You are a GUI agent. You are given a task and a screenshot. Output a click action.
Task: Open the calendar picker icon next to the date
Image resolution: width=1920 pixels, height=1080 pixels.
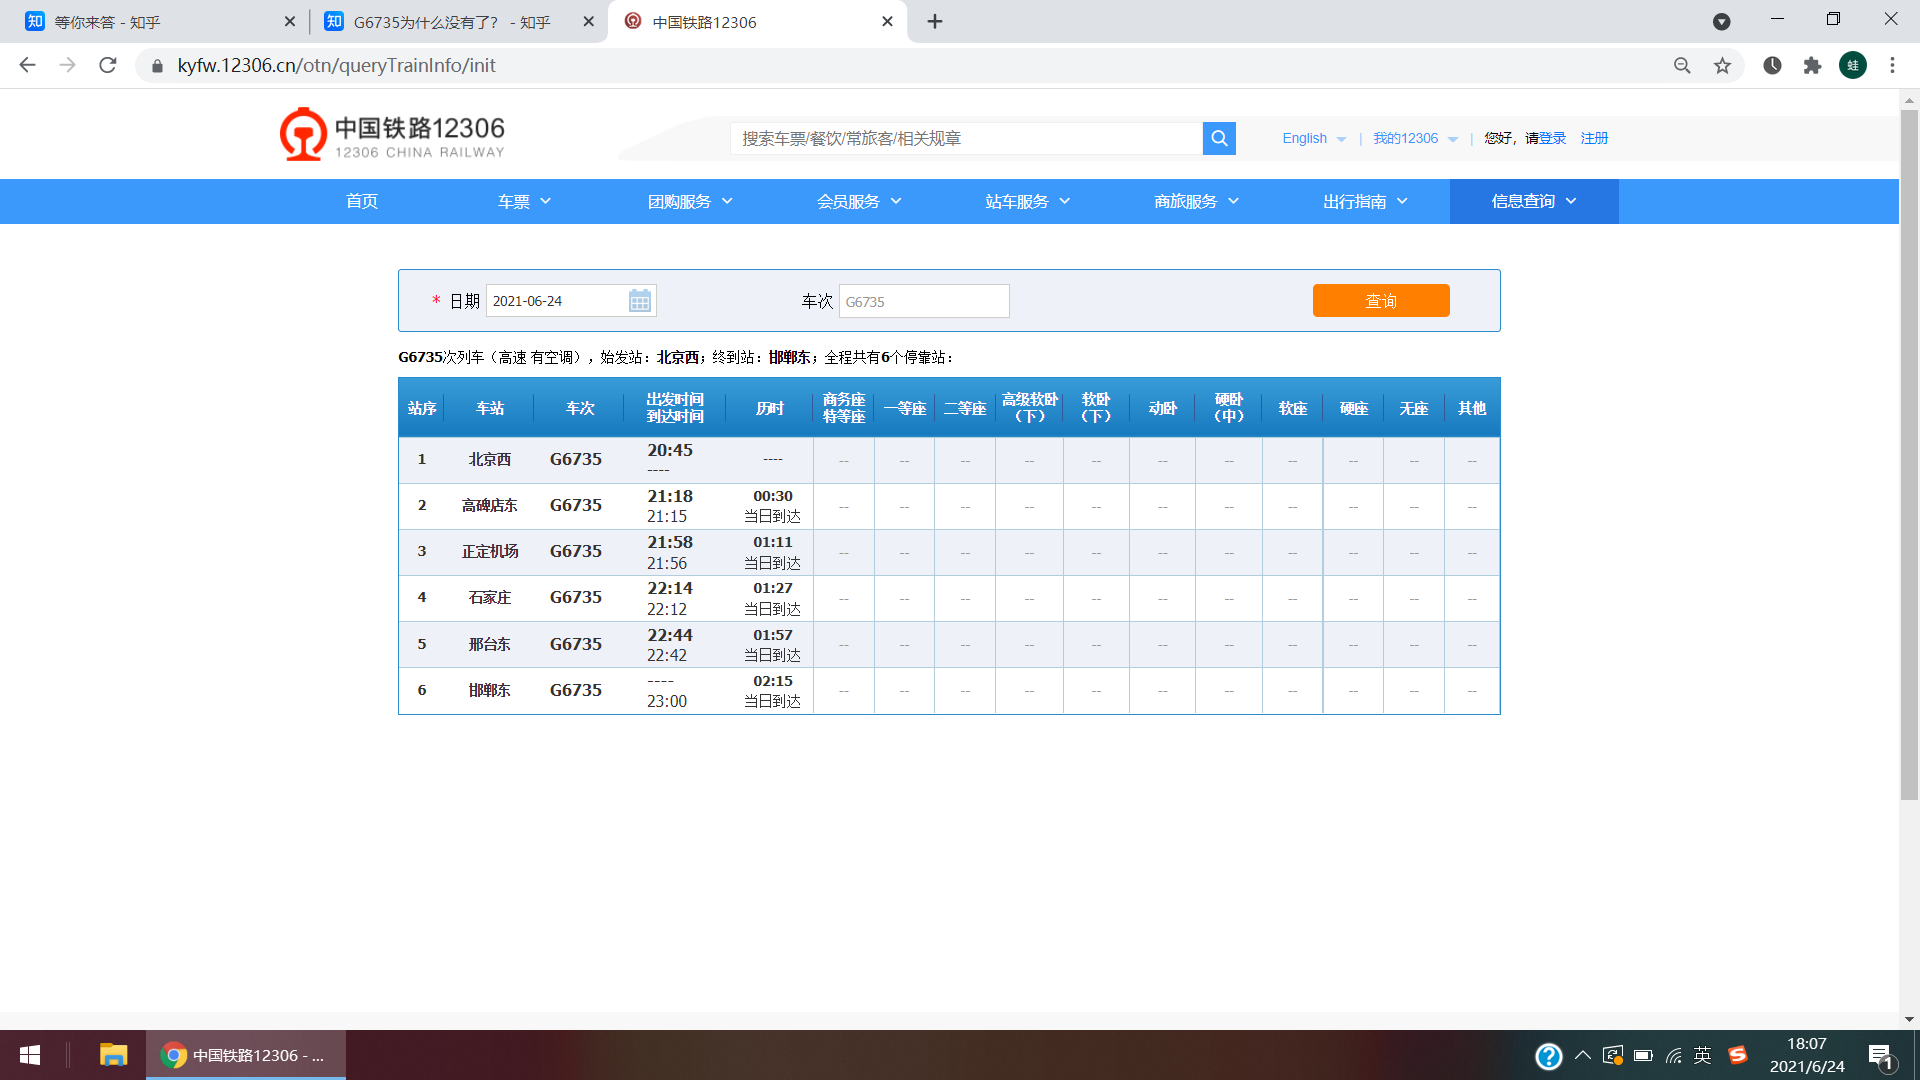[639, 300]
